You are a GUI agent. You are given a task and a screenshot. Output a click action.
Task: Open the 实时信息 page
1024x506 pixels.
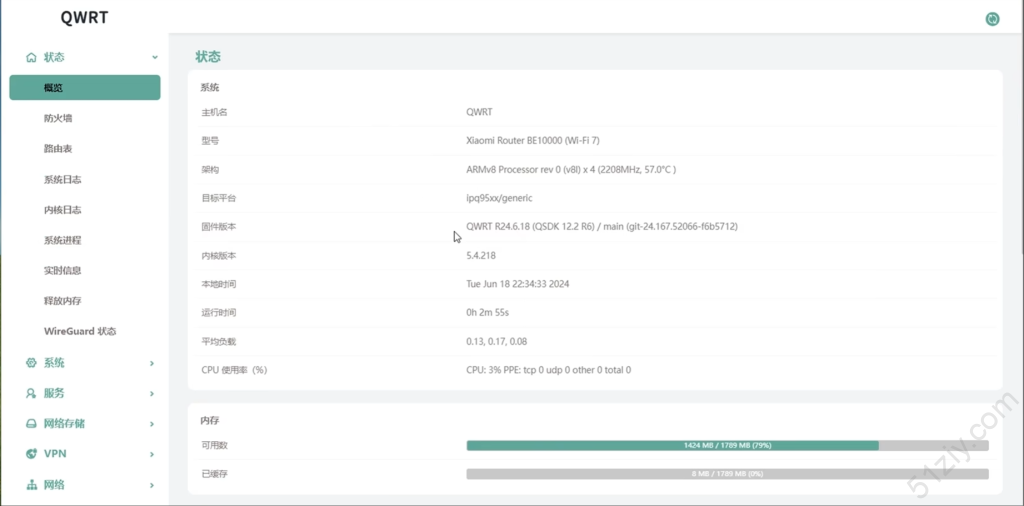[x=63, y=270]
